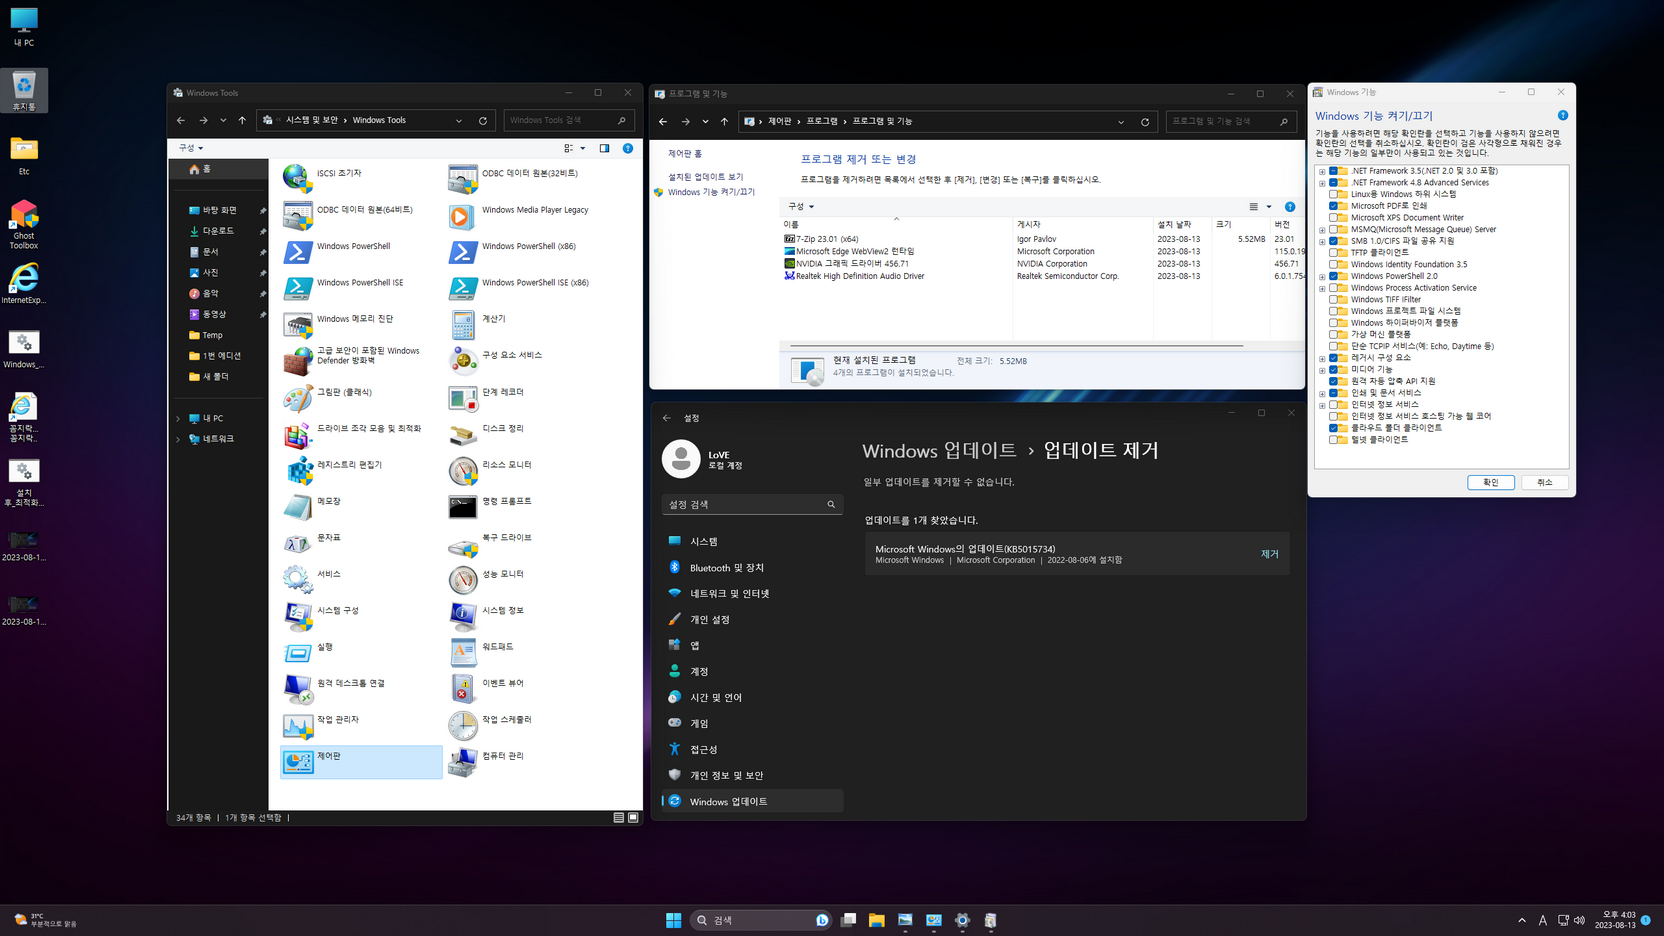Open 레지스트리 편집기 icon

pyautogui.click(x=297, y=469)
